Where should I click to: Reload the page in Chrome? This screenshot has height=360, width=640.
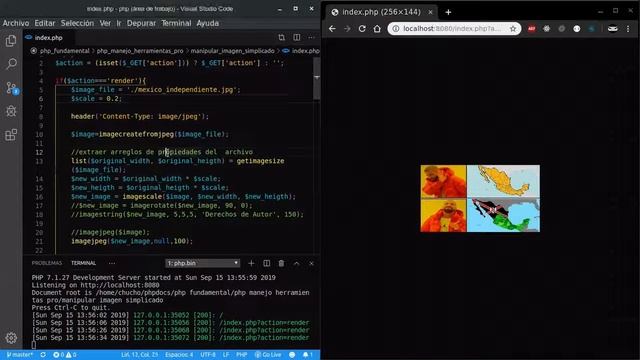[x=362, y=29]
